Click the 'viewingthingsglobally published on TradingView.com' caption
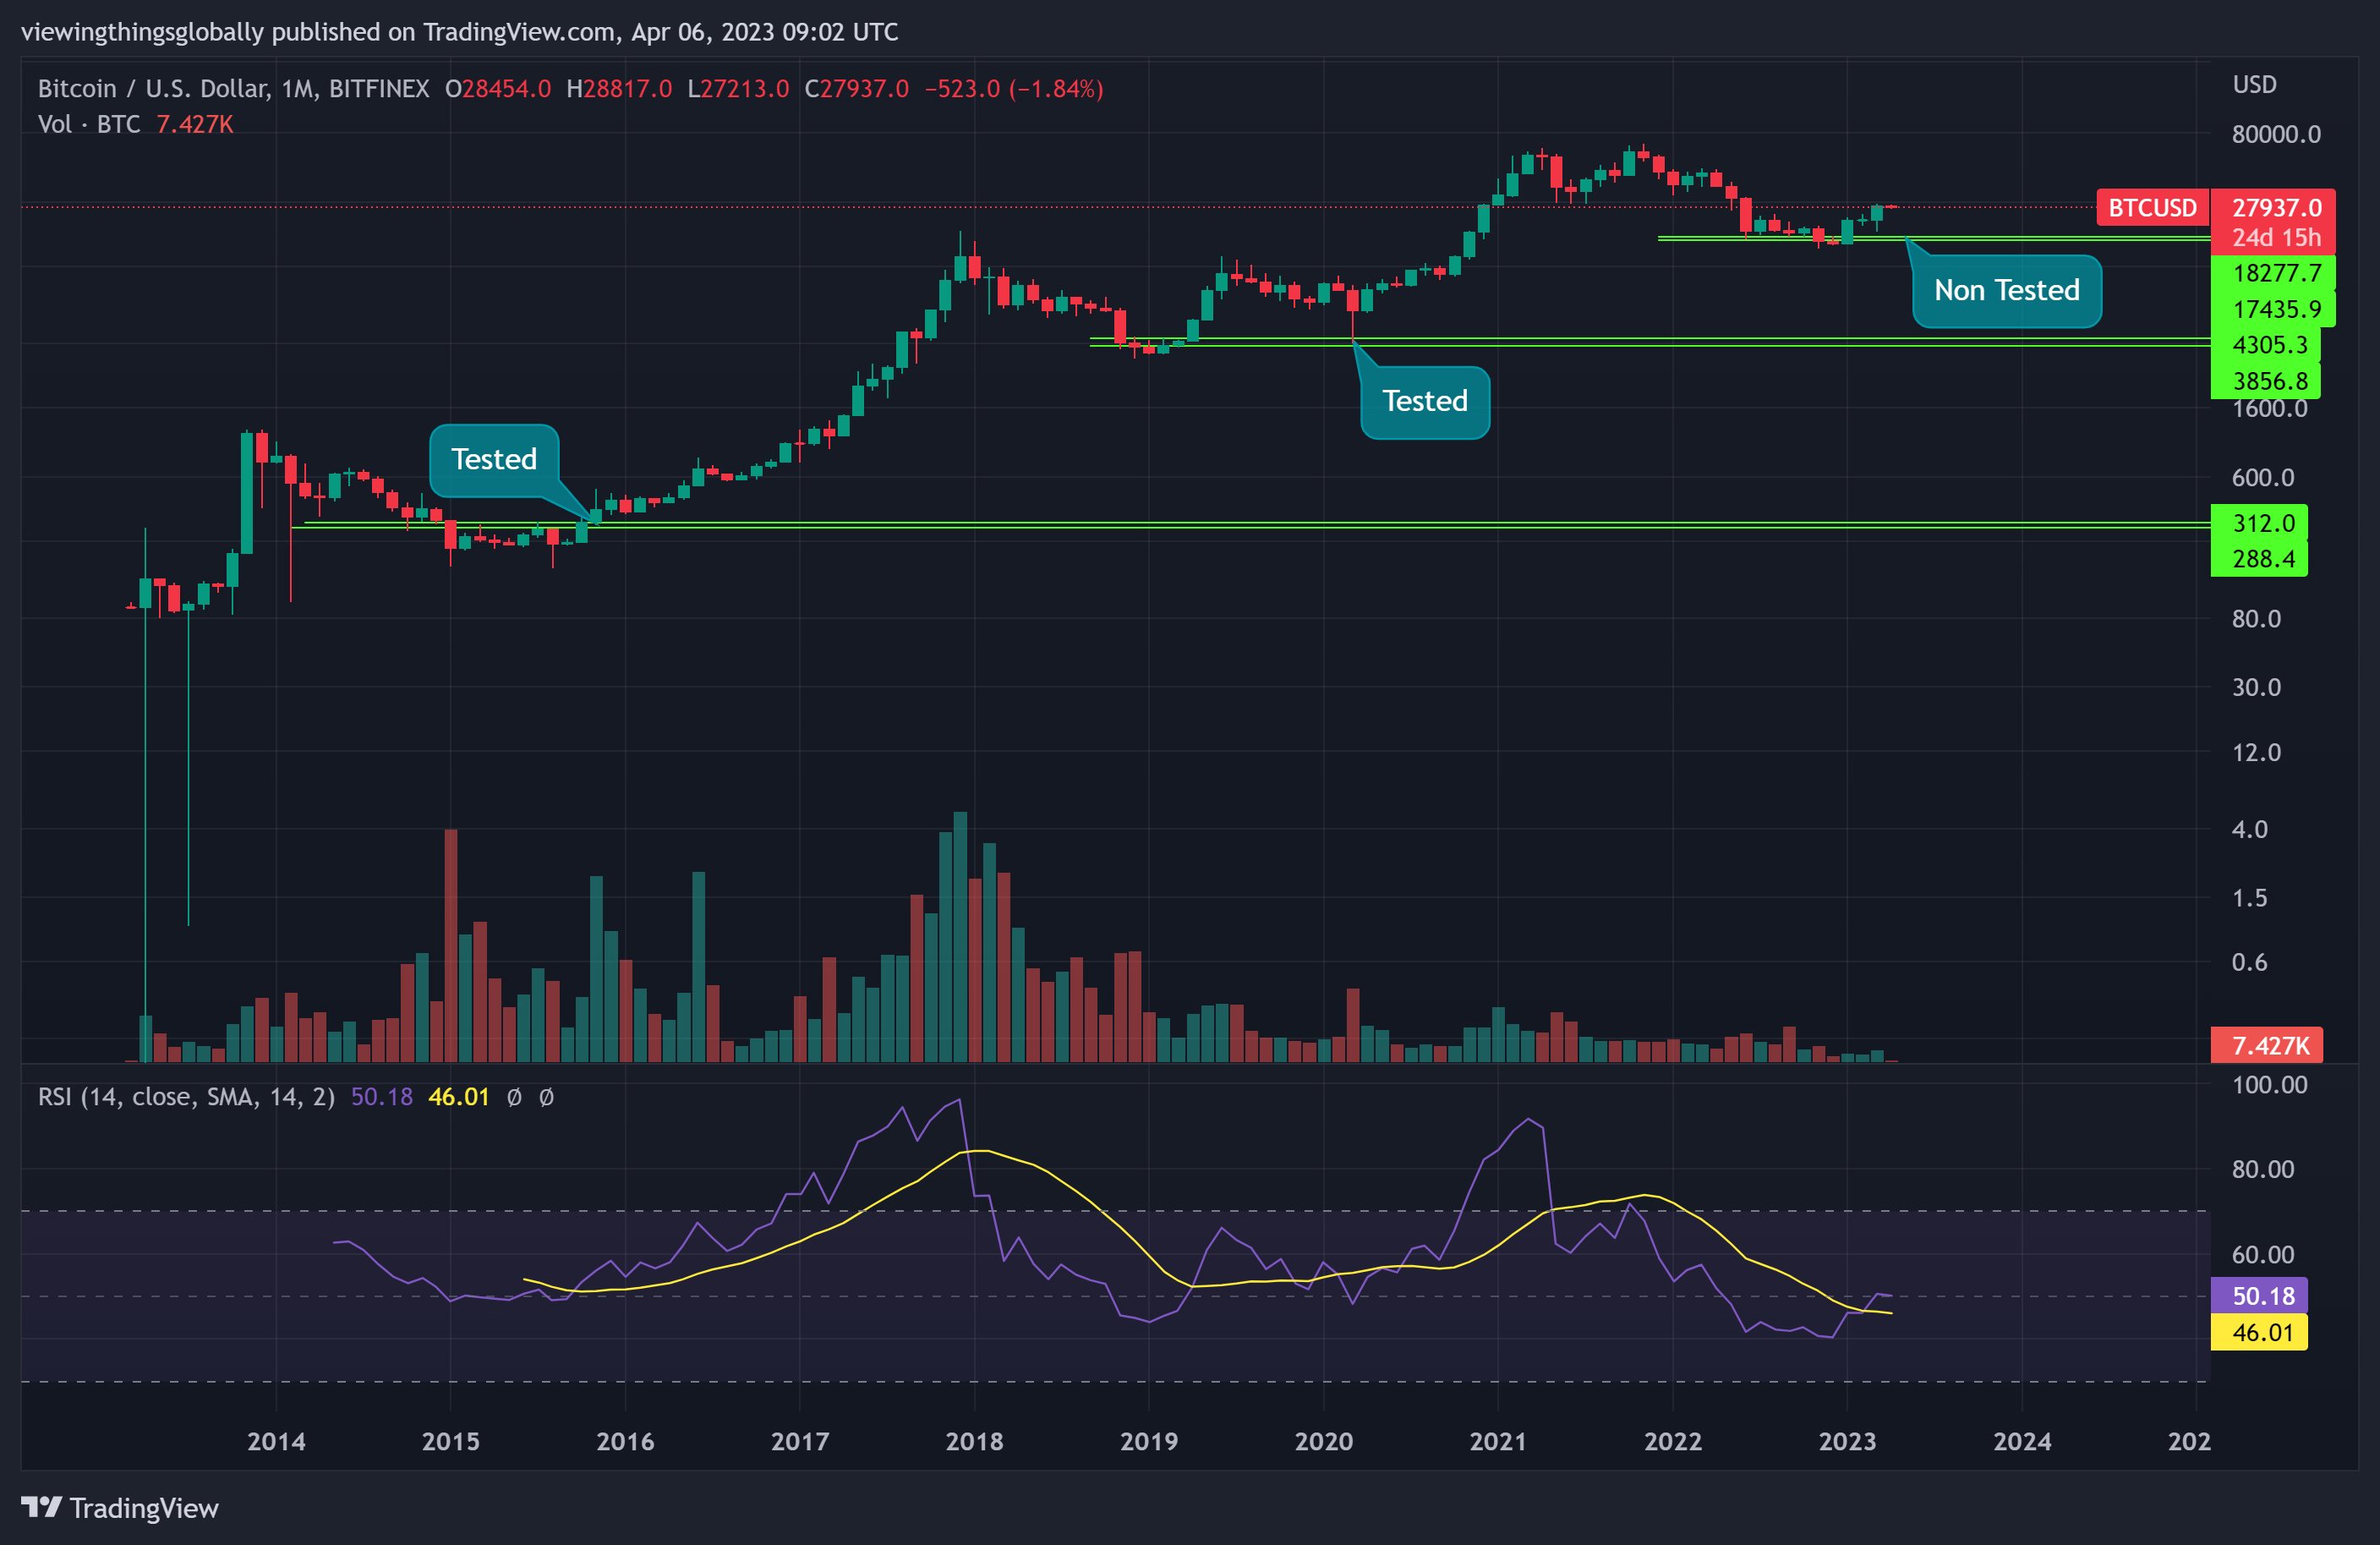This screenshot has width=2380, height=1545. (x=319, y=32)
